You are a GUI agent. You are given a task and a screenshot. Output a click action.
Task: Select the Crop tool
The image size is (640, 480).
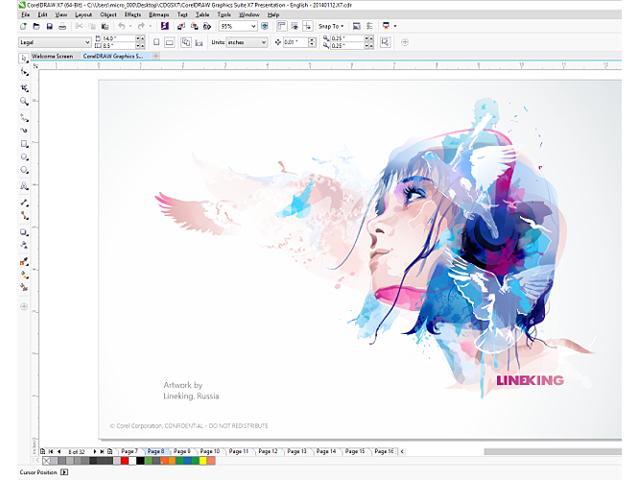point(24,87)
